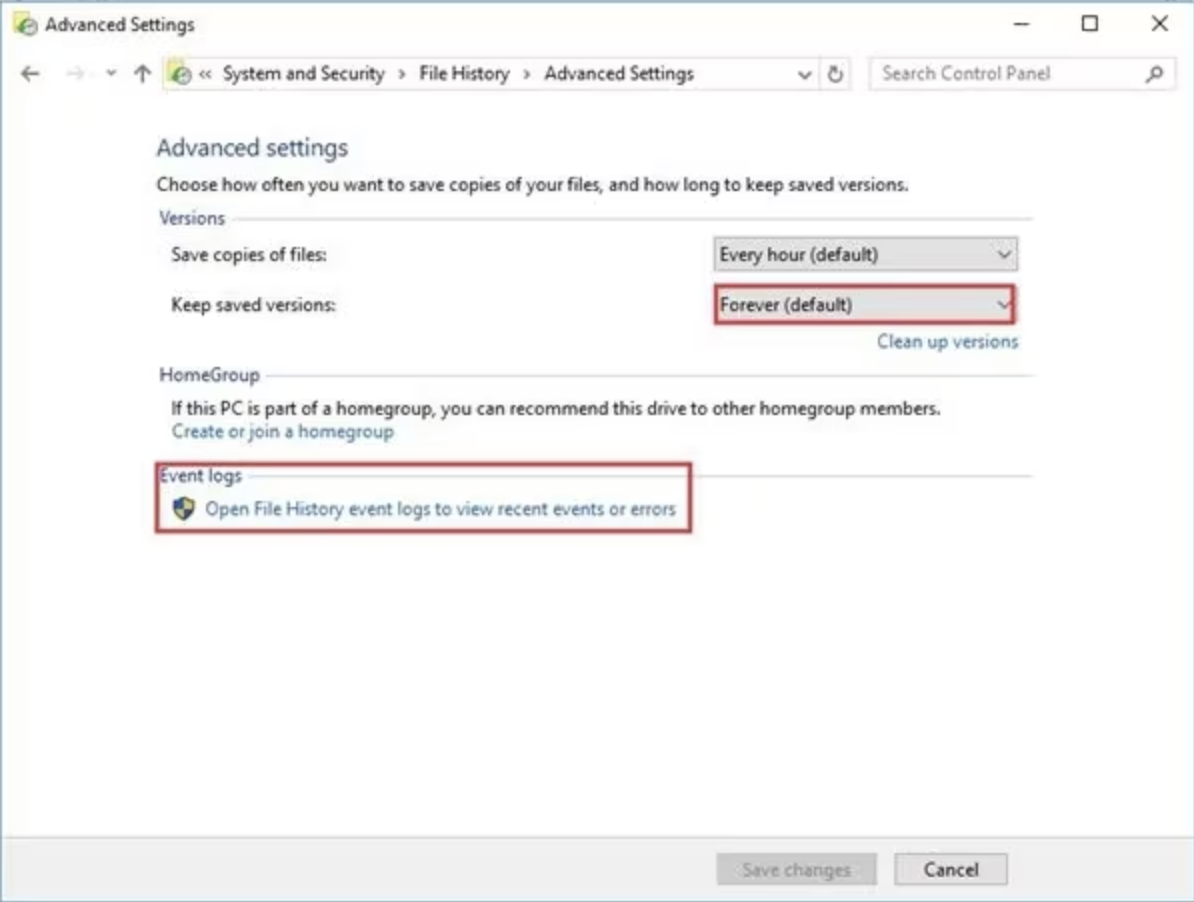Screen dimensions: 1194x902
Task: Open address bar history dropdown
Action: 804,75
